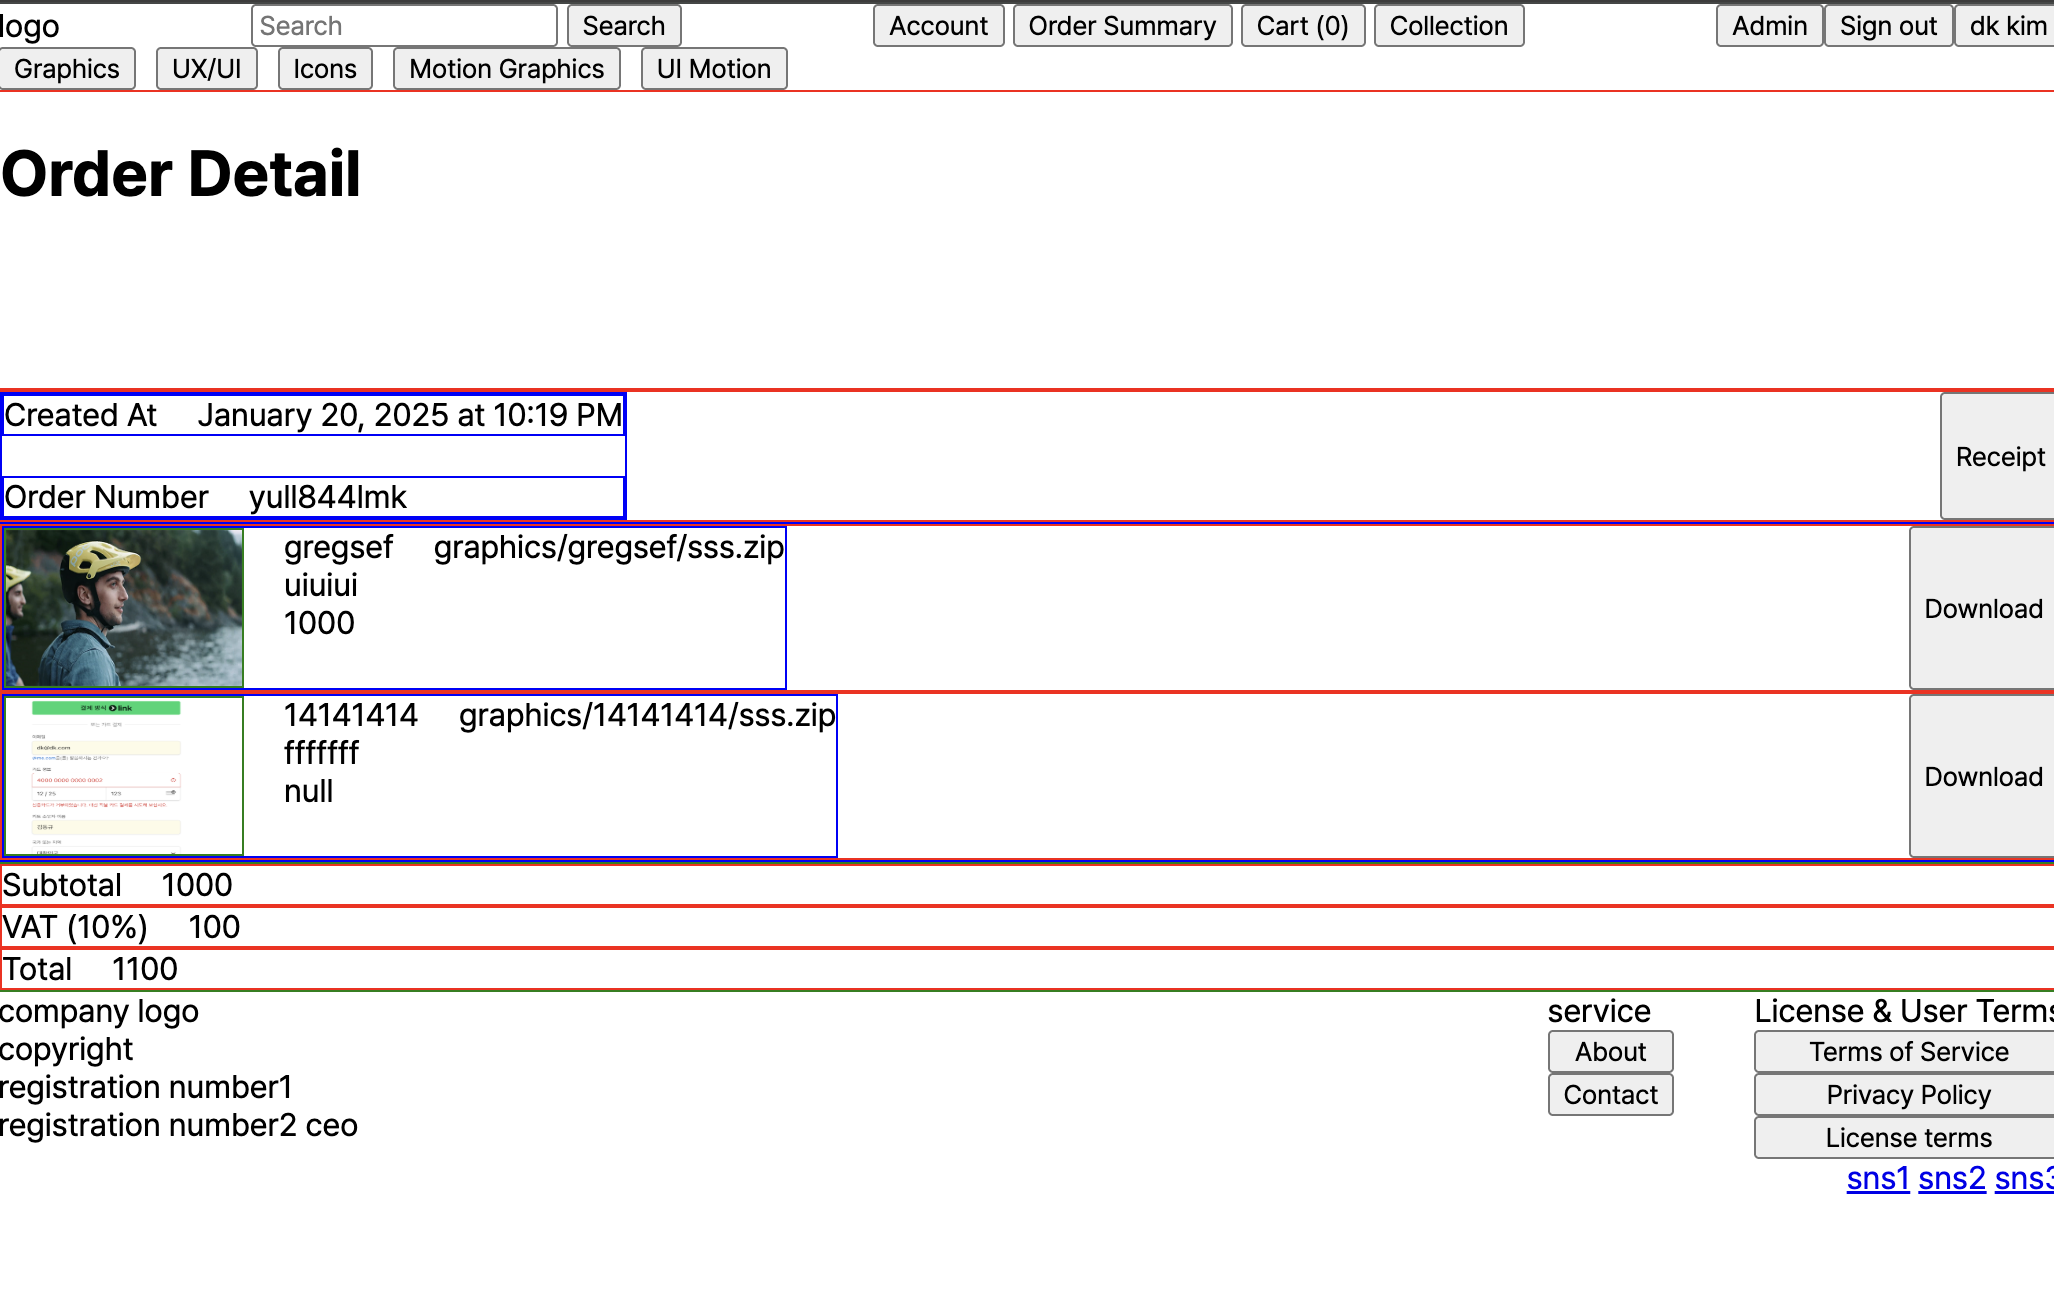Image resolution: width=2054 pixels, height=1312 pixels.
Task: Click the Receipt button
Action: tap(1999, 457)
